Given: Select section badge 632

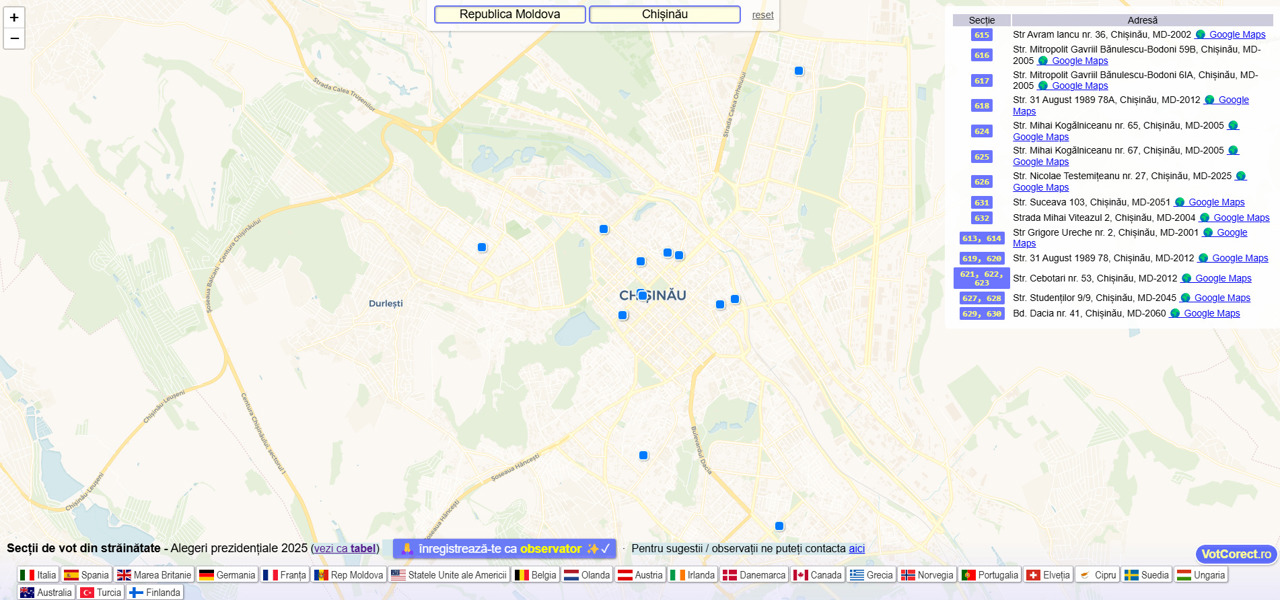Looking at the screenshot, I should point(982,218).
